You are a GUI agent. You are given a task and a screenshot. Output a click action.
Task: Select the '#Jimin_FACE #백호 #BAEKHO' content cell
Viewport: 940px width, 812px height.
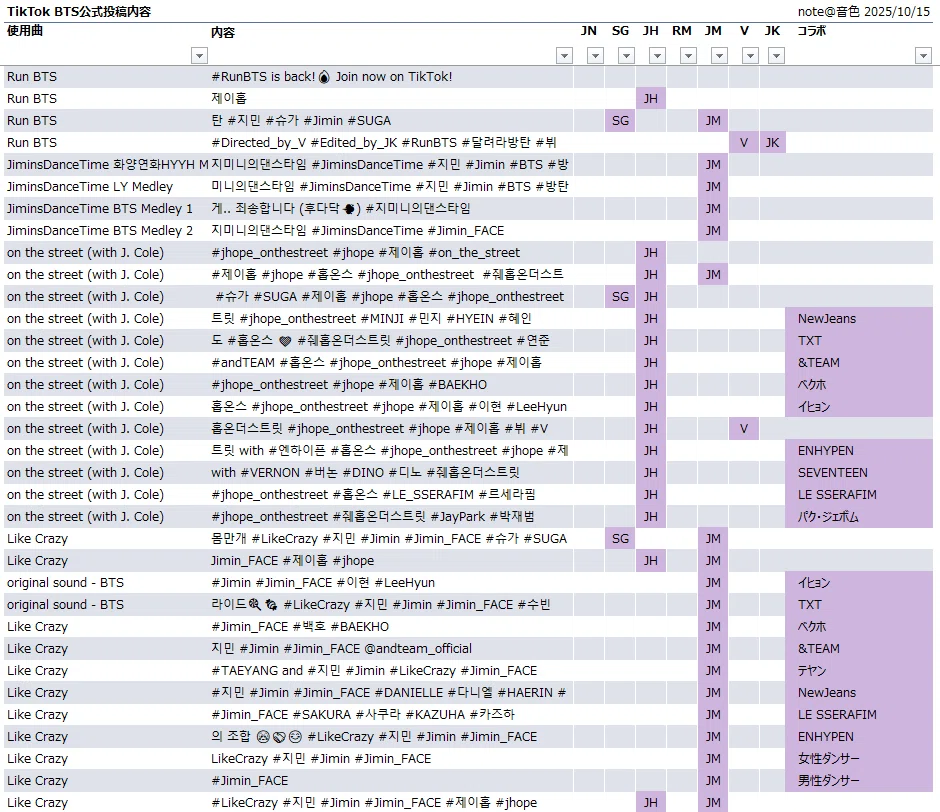point(391,627)
